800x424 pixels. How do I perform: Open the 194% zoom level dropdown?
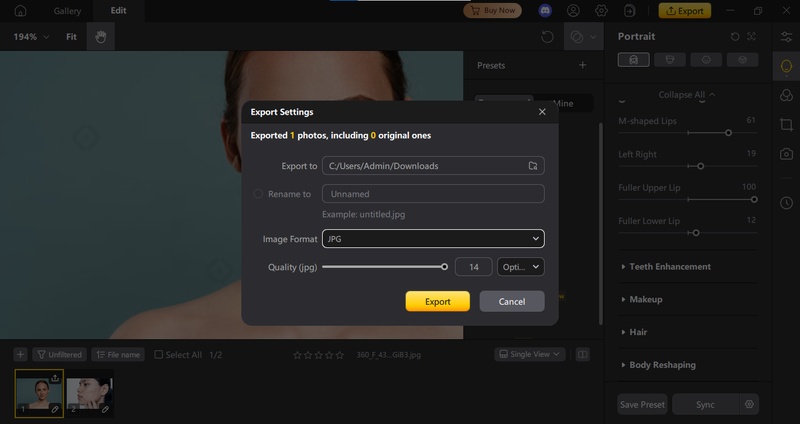point(31,37)
